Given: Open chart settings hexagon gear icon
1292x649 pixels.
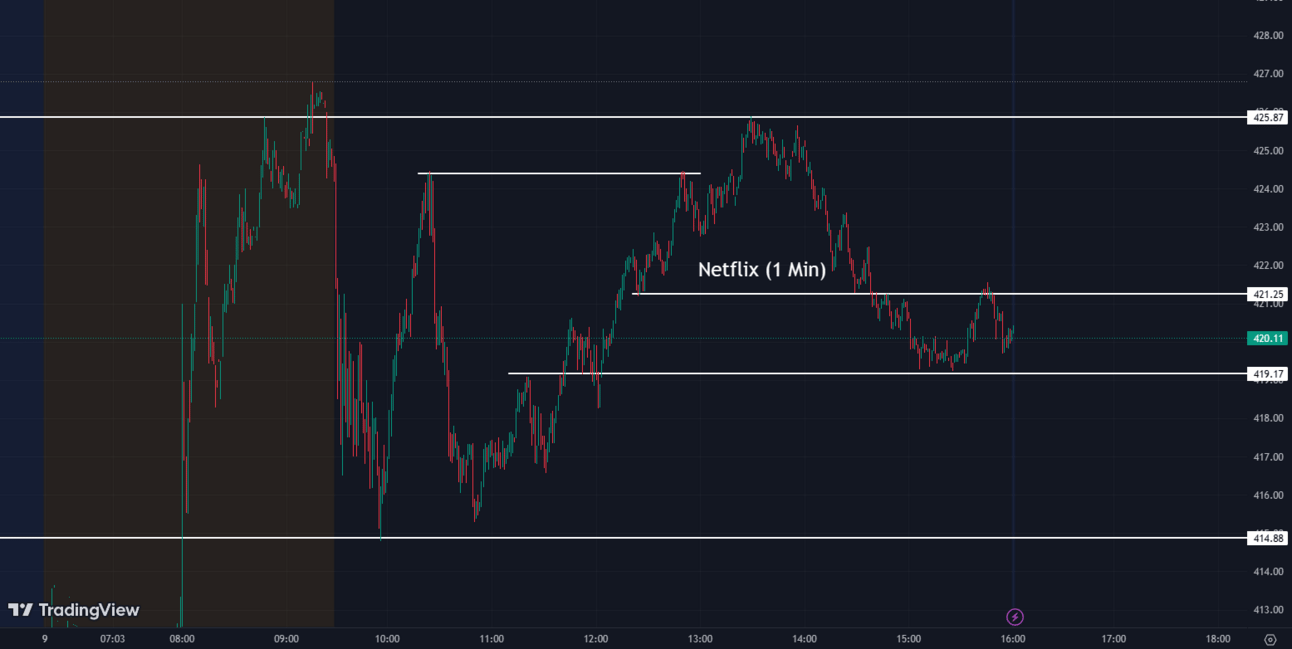Looking at the screenshot, I should (x=1270, y=639).
